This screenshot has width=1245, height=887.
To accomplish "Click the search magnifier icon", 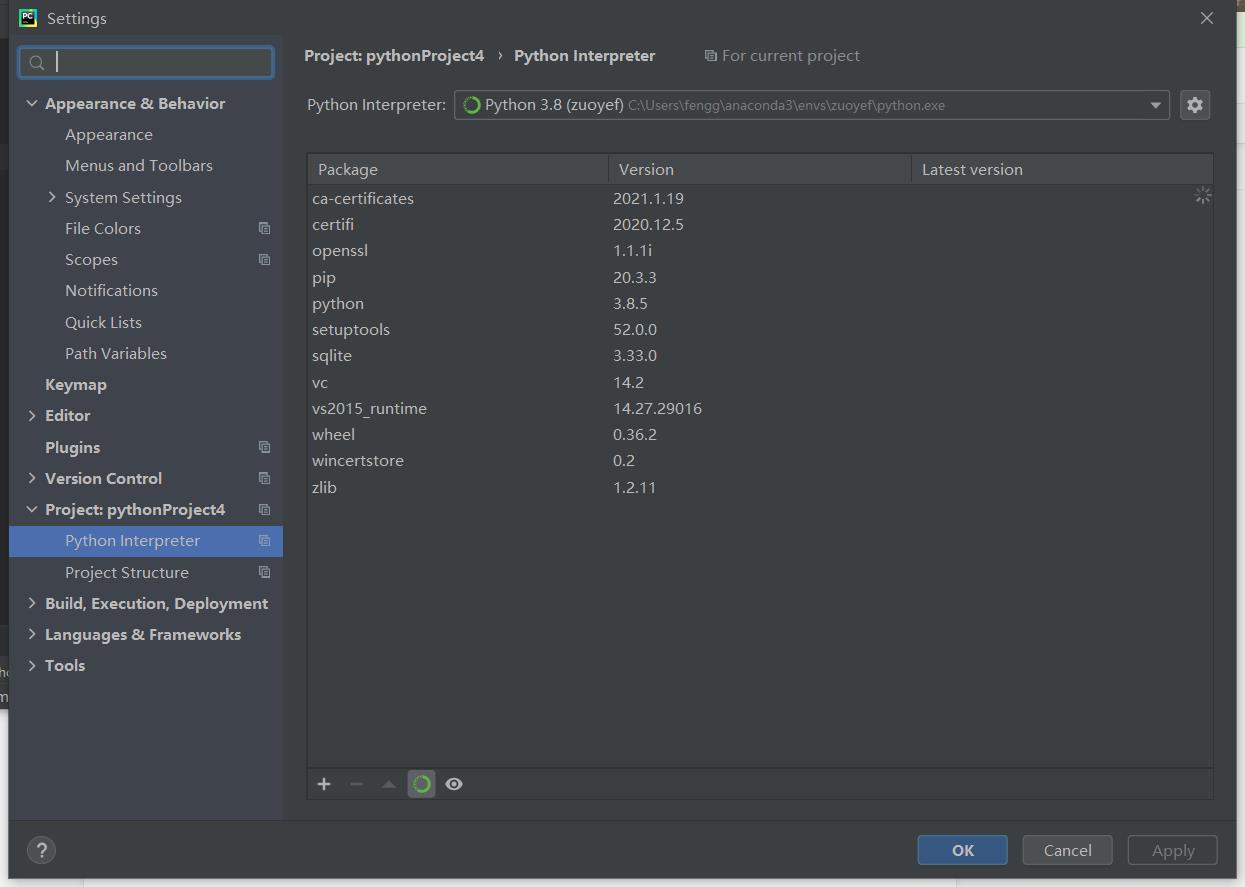I will 37,63.
